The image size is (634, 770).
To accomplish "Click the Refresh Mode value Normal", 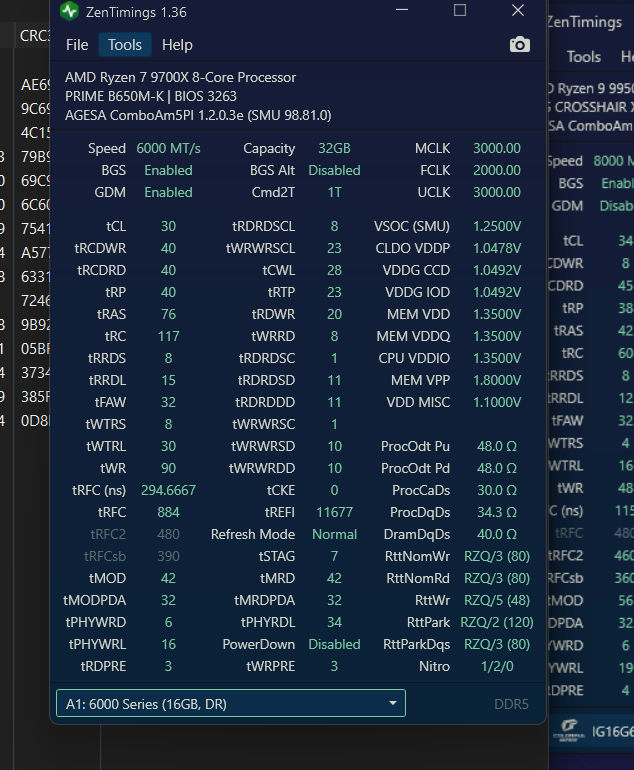I will [334, 534].
